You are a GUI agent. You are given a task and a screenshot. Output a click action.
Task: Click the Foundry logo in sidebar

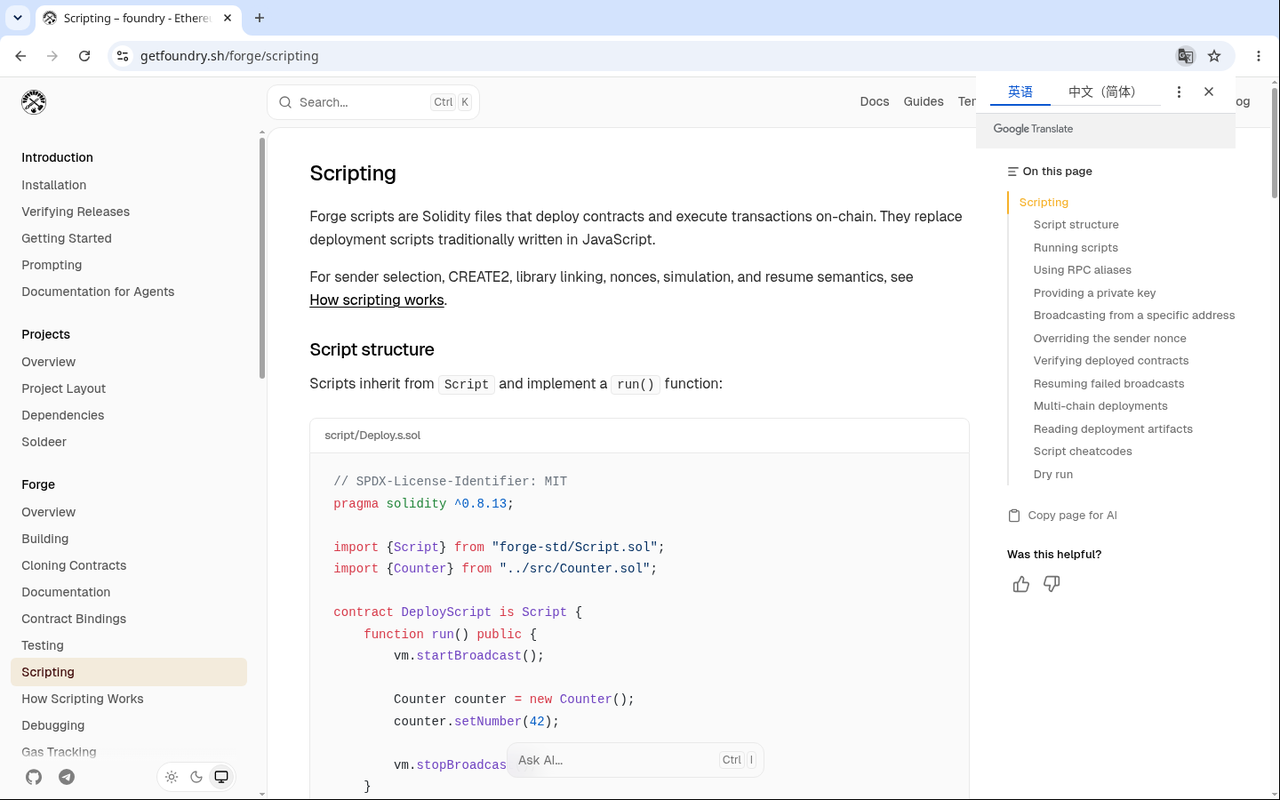34,102
